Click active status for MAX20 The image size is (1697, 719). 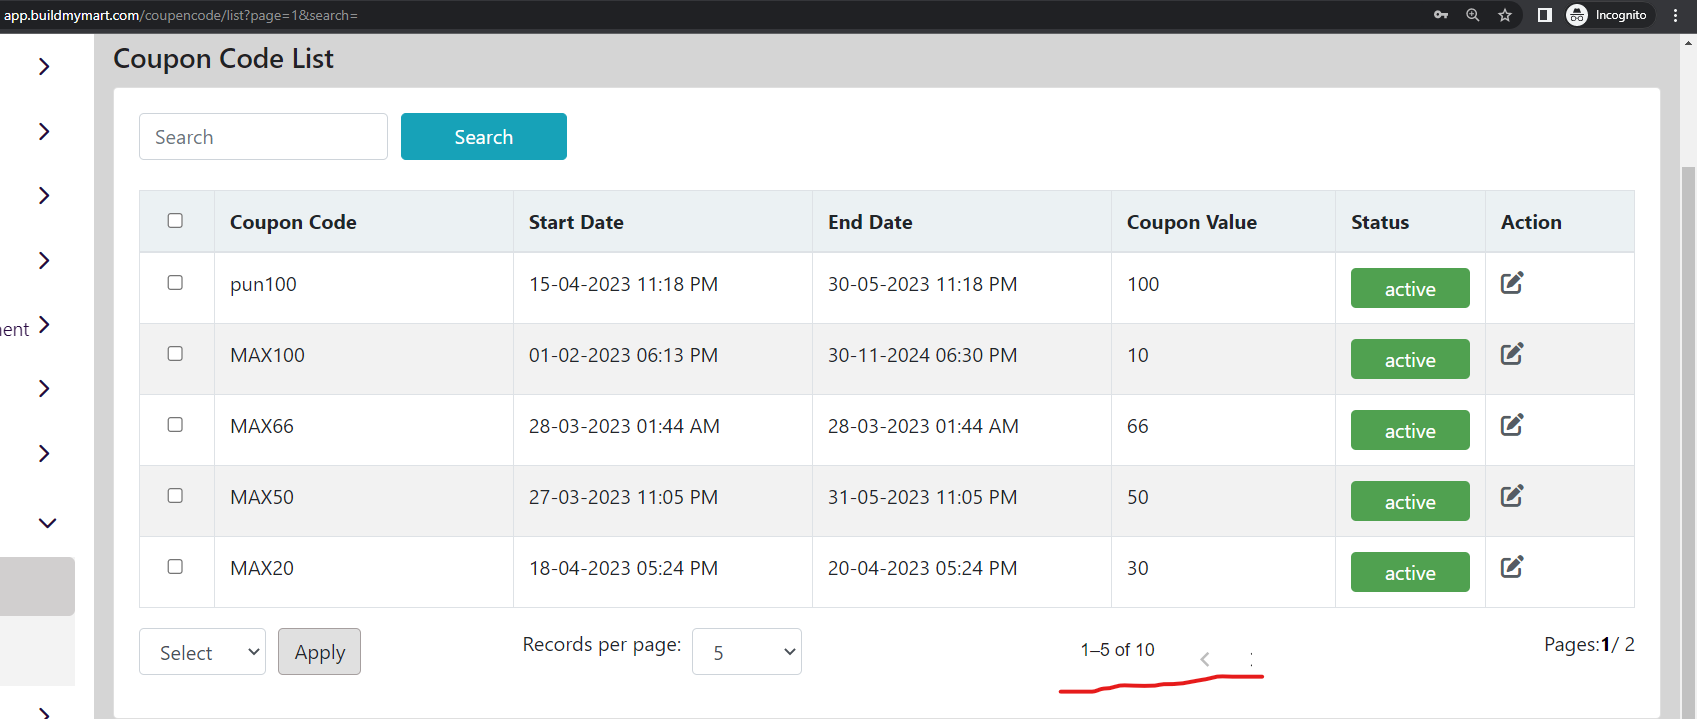[1410, 572]
